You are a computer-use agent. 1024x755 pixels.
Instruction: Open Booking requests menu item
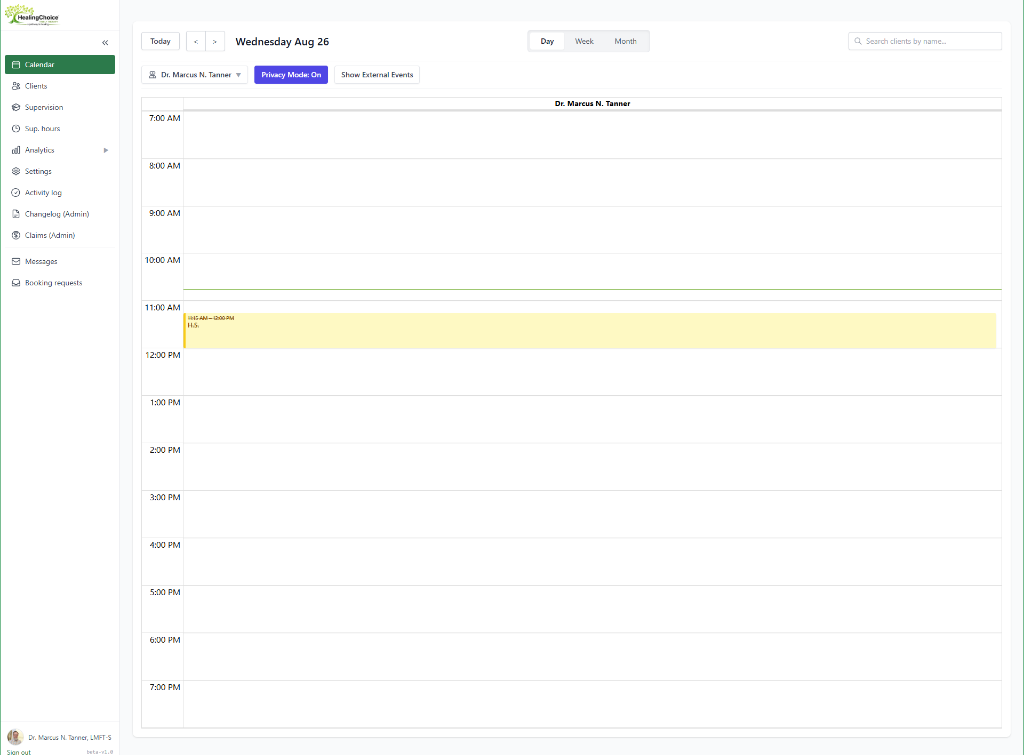[60, 283]
